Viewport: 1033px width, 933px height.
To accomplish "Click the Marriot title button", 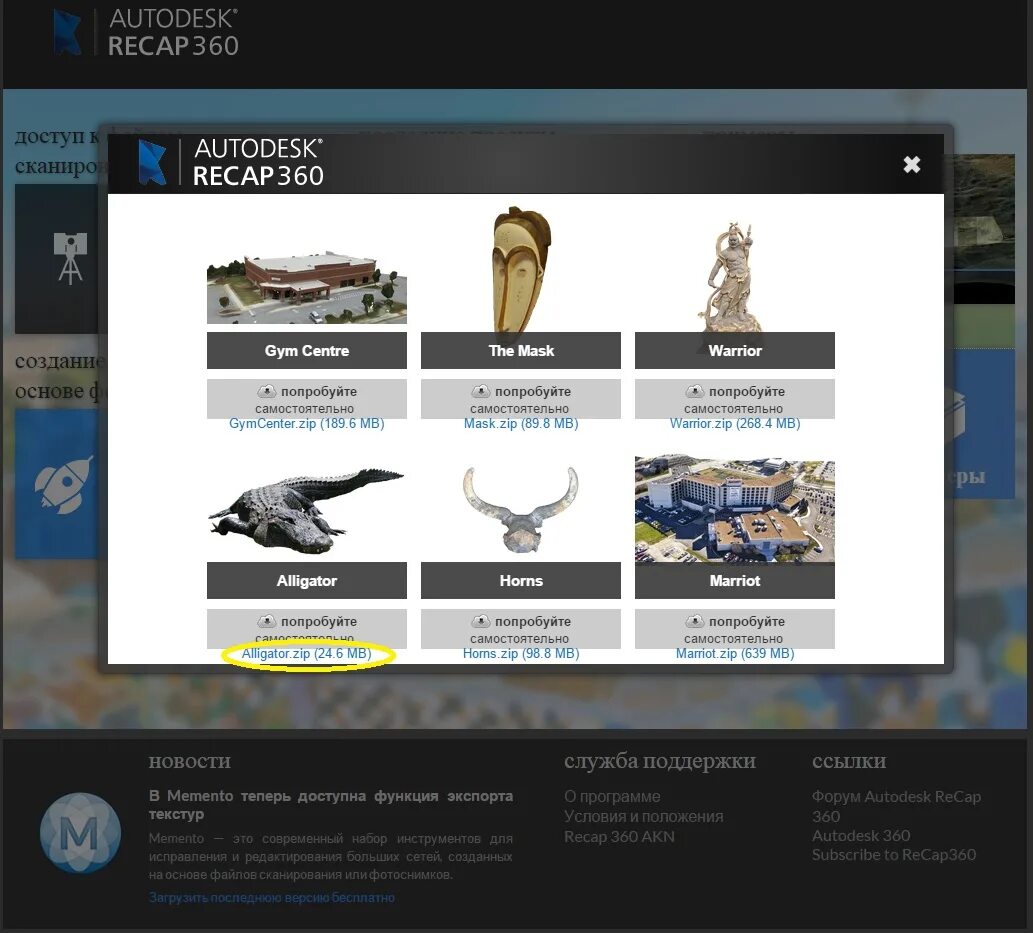I will [x=735, y=580].
